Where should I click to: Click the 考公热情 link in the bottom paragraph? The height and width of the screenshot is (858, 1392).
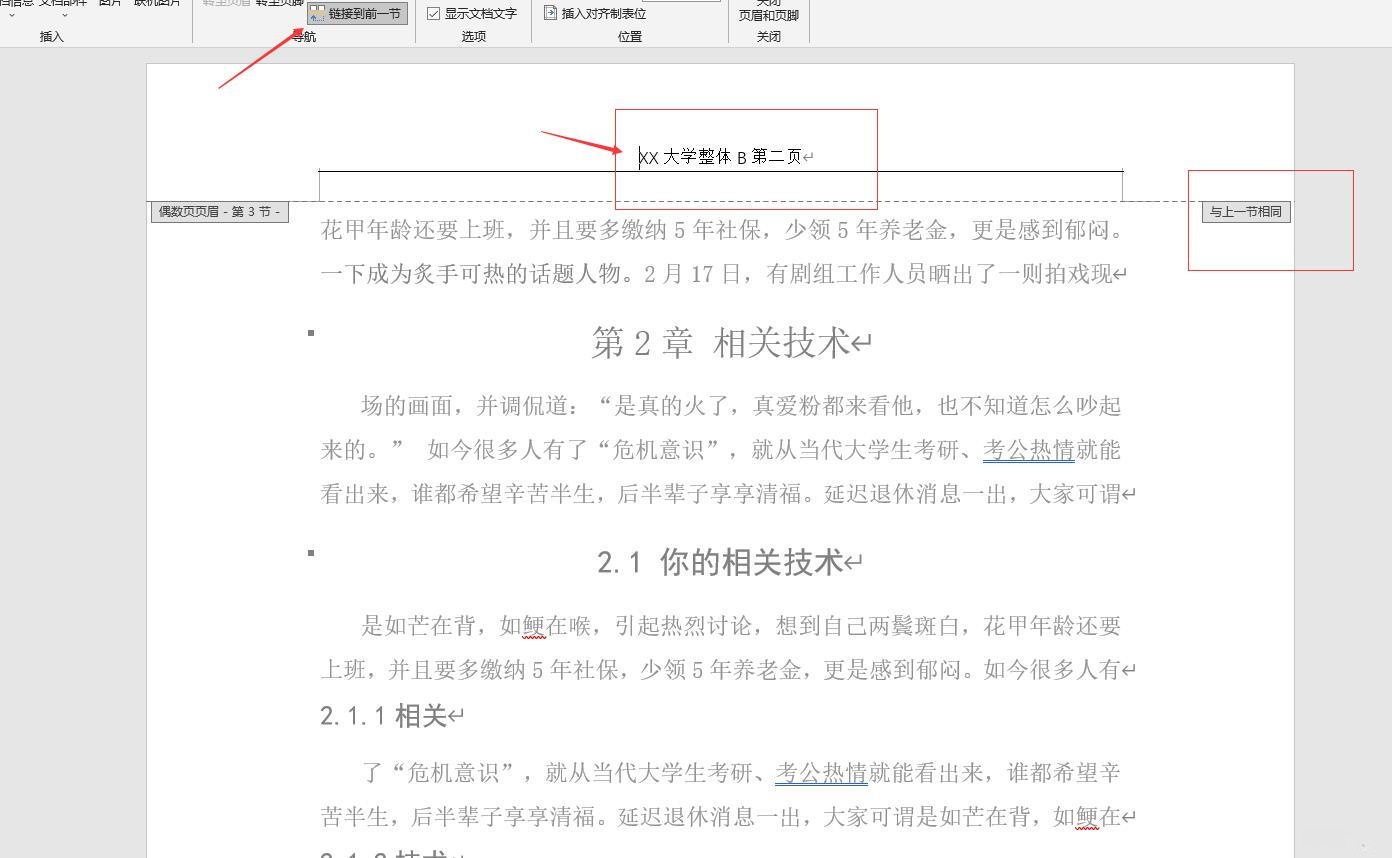(x=821, y=772)
